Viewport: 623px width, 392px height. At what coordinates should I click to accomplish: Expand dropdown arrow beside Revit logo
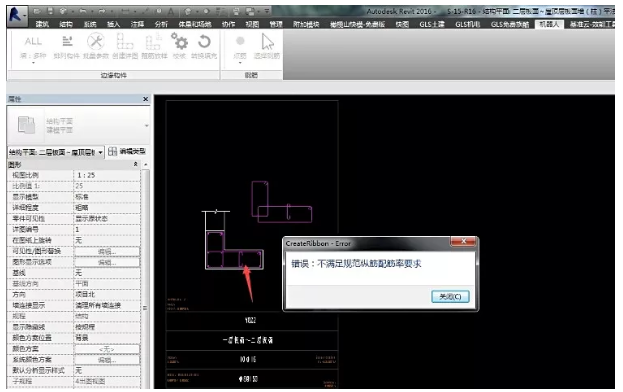pos(25,16)
